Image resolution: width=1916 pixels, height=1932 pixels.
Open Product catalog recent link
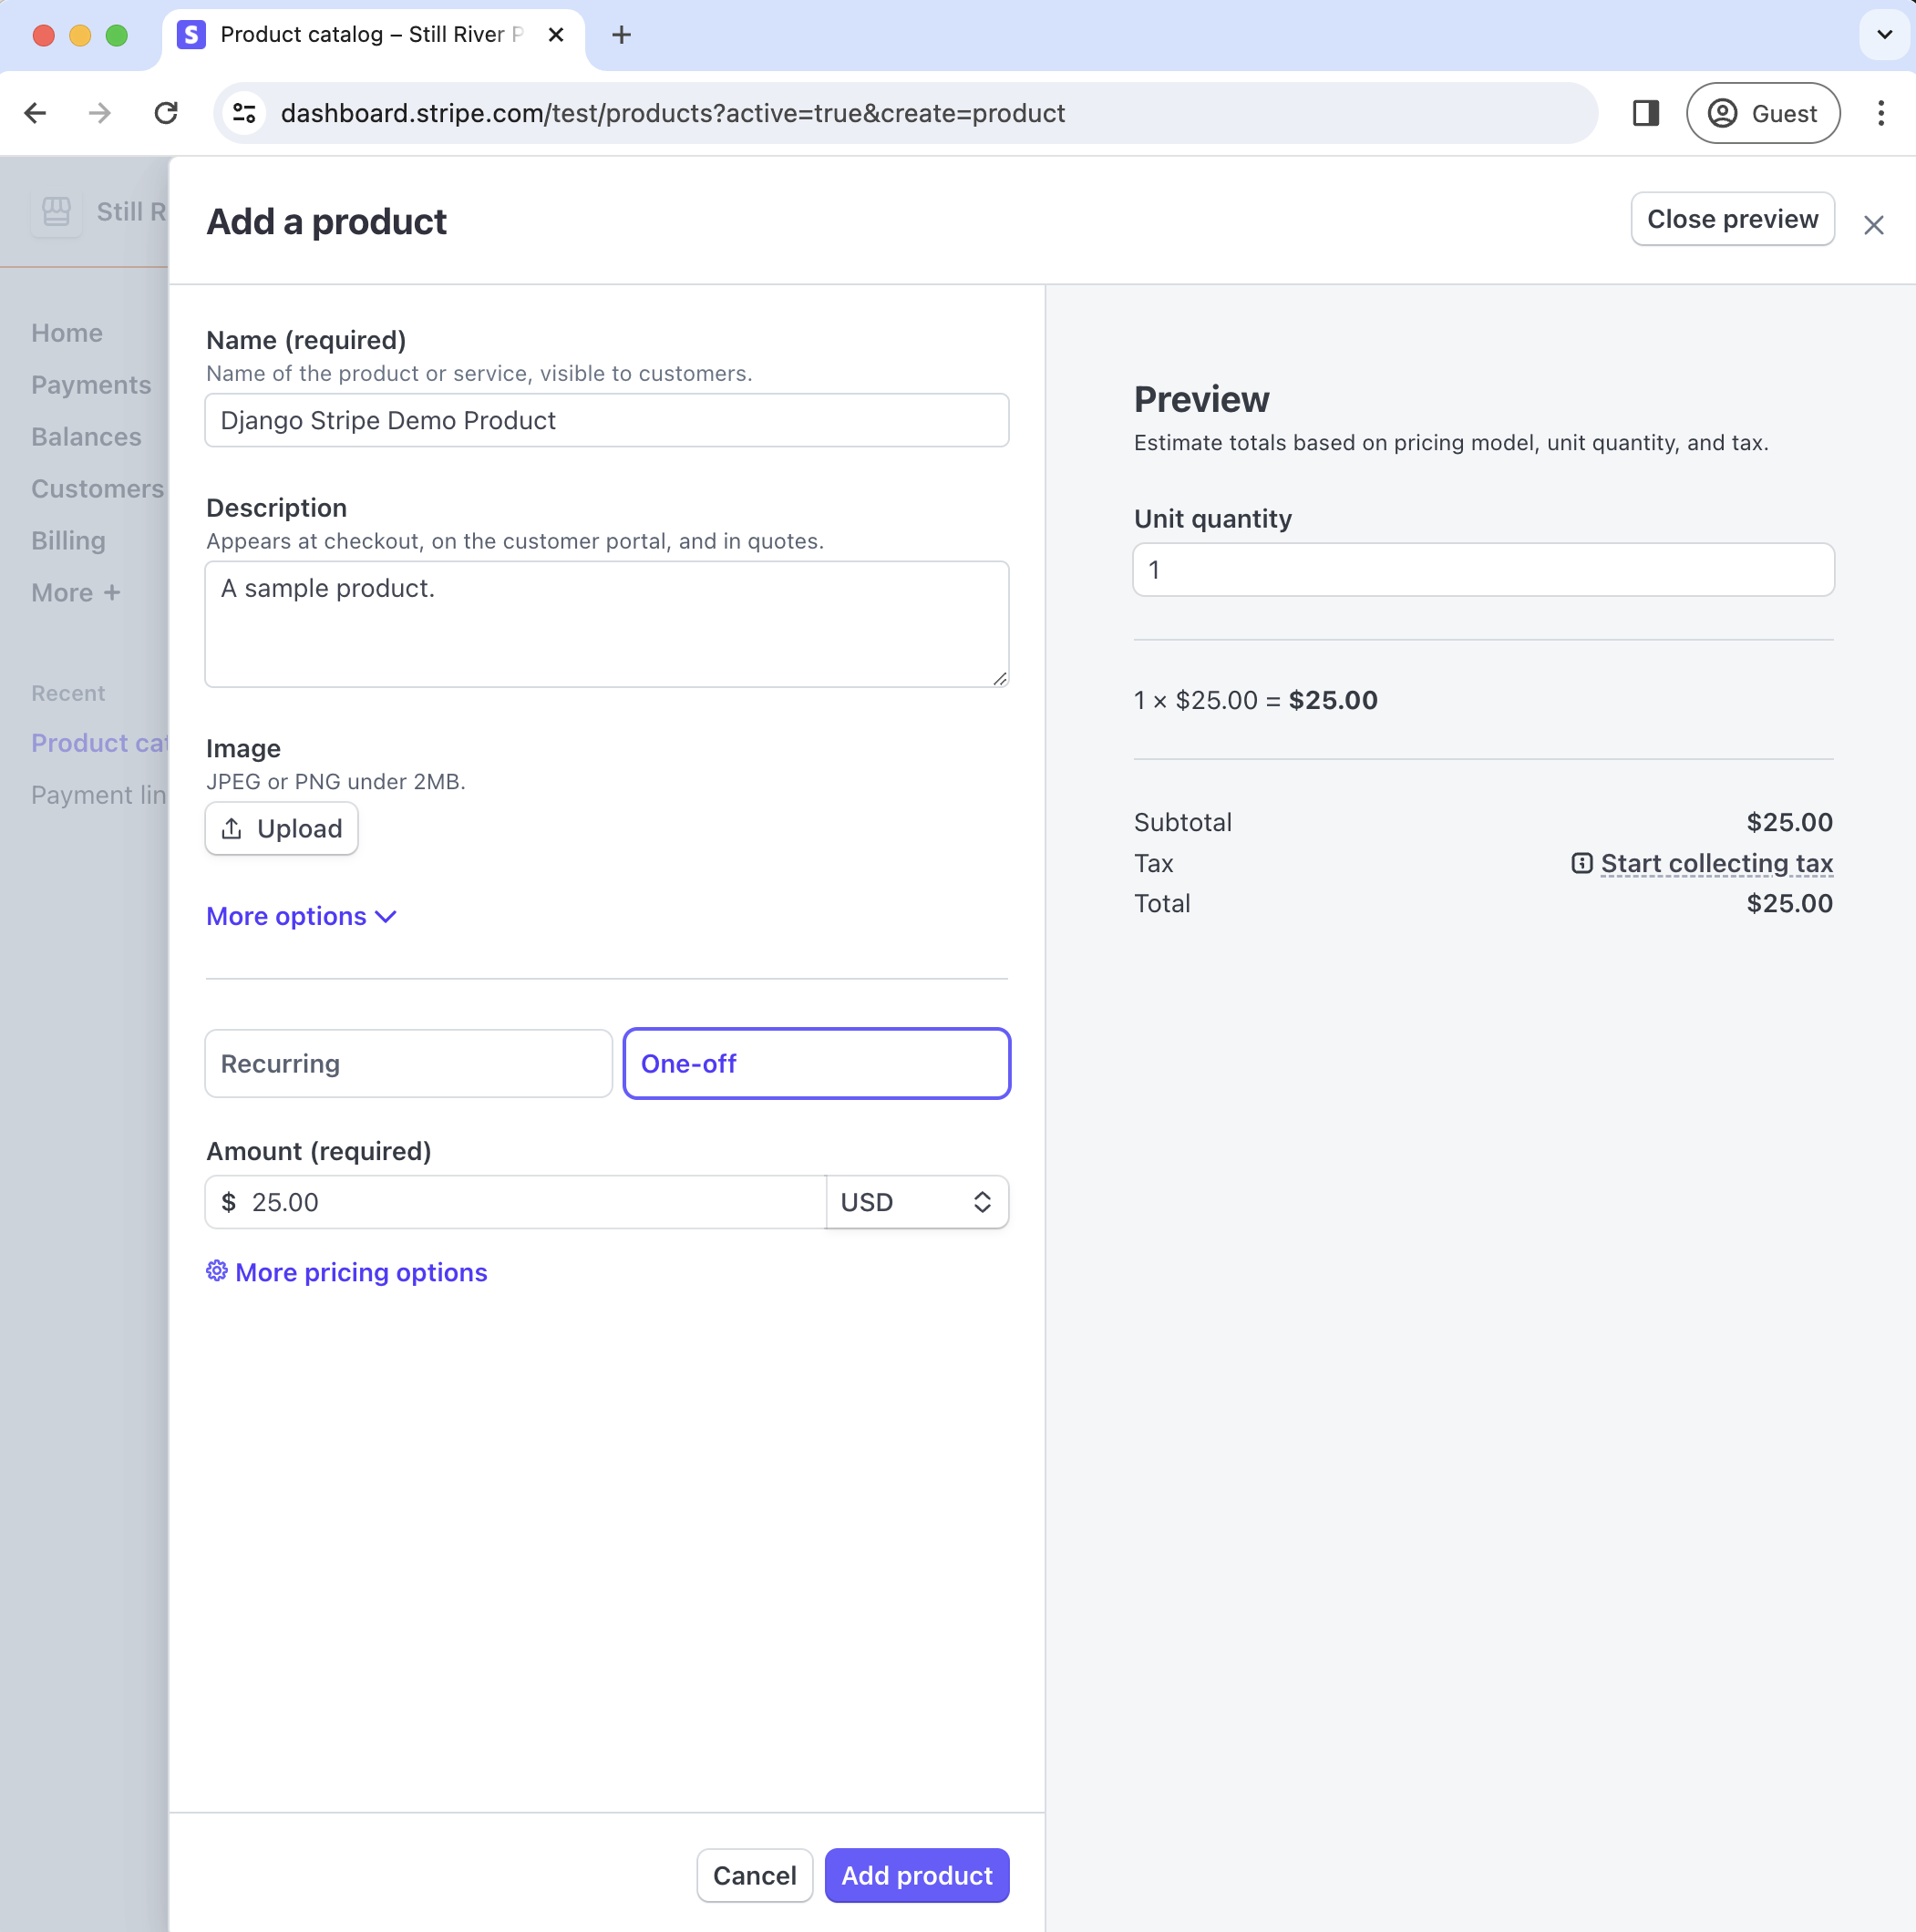click(100, 743)
